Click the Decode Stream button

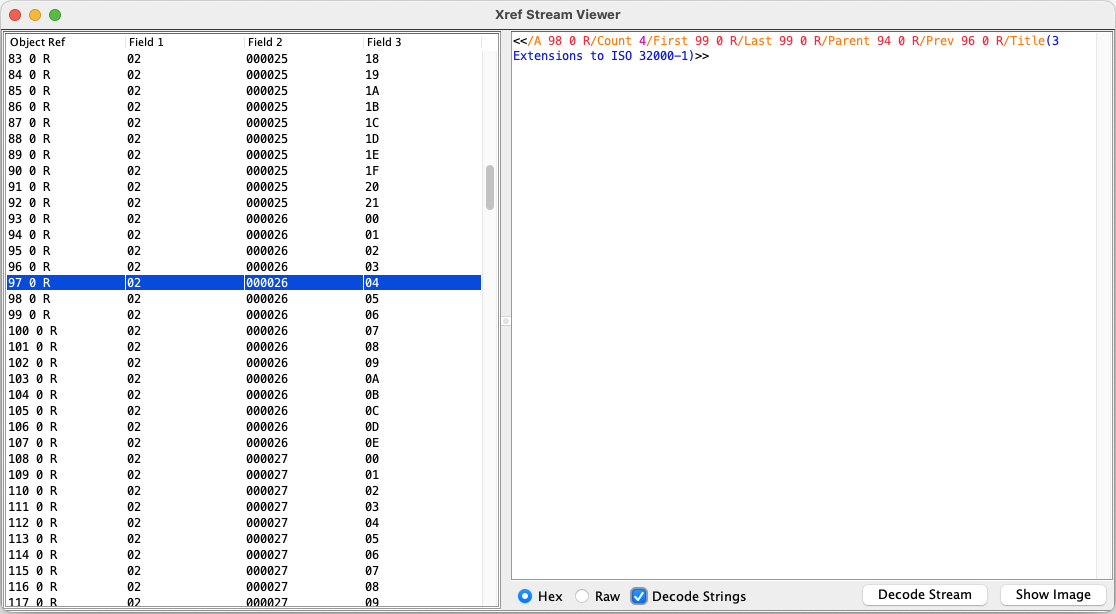(923, 594)
